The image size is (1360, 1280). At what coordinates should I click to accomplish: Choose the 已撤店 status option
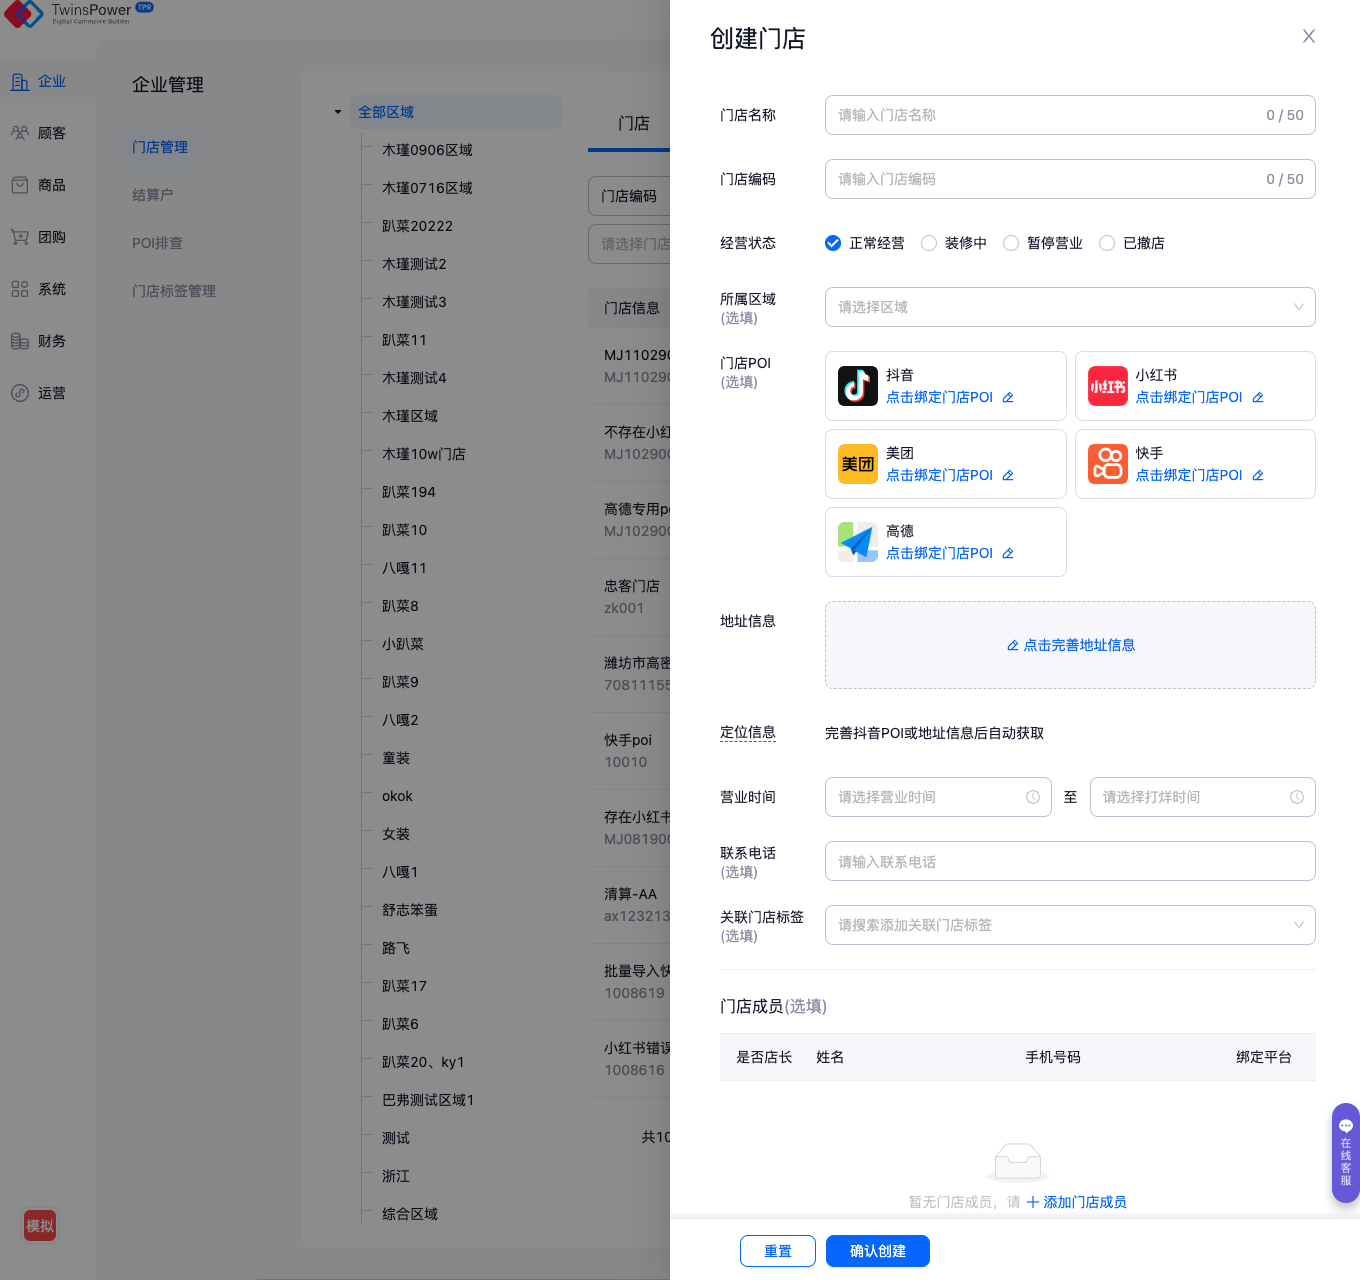pyautogui.click(x=1107, y=243)
